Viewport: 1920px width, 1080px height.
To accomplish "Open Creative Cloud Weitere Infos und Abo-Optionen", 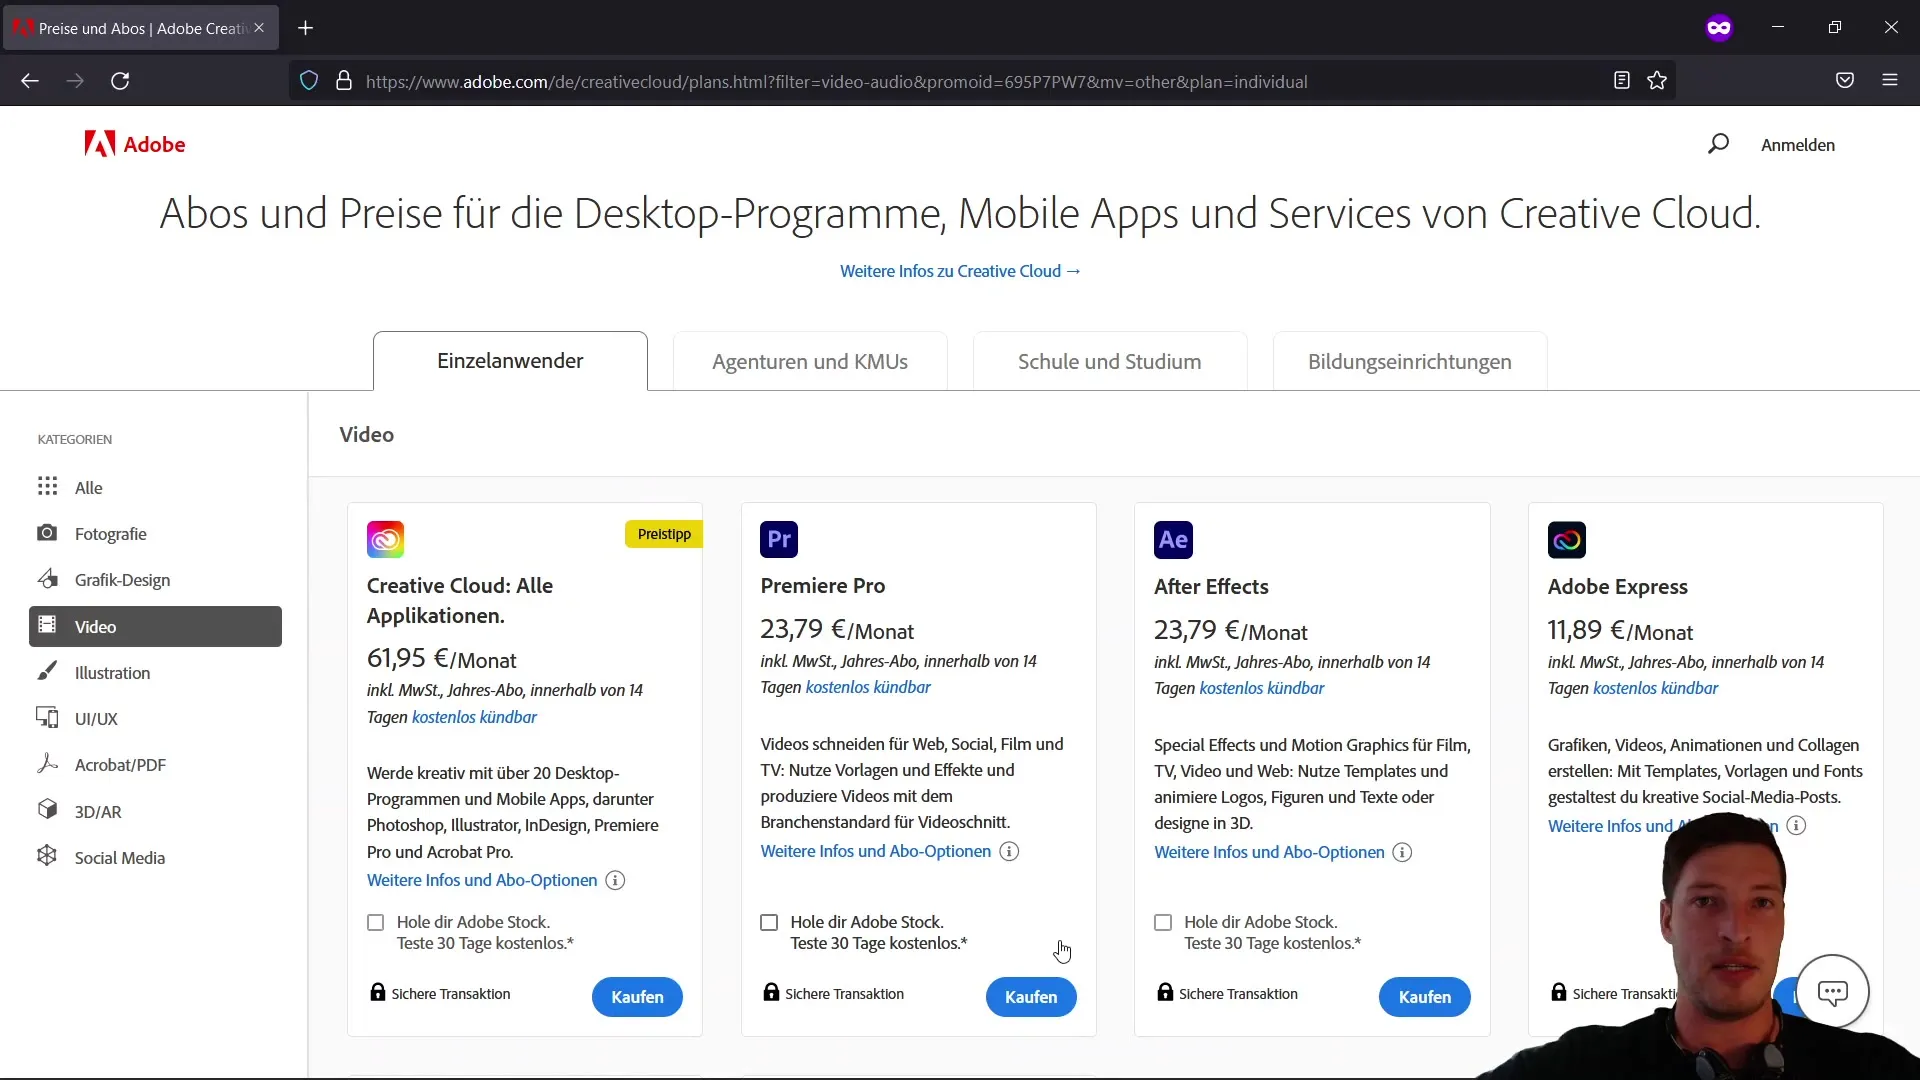I will tap(482, 880).
